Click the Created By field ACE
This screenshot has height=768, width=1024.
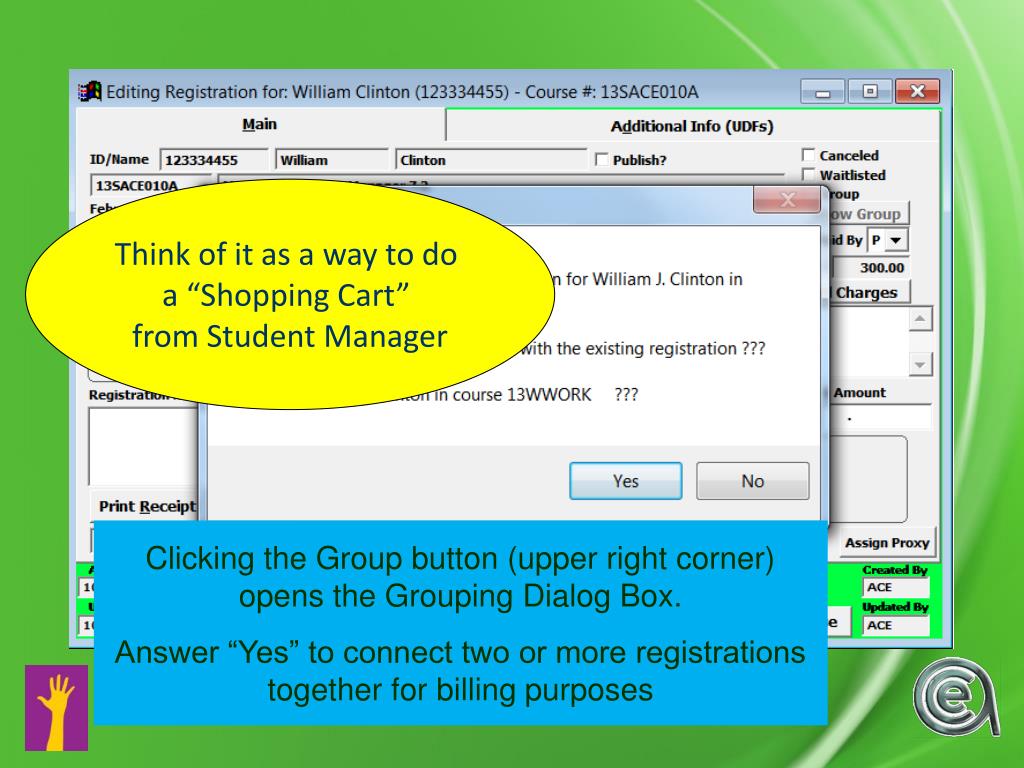[x=895, y=587]
